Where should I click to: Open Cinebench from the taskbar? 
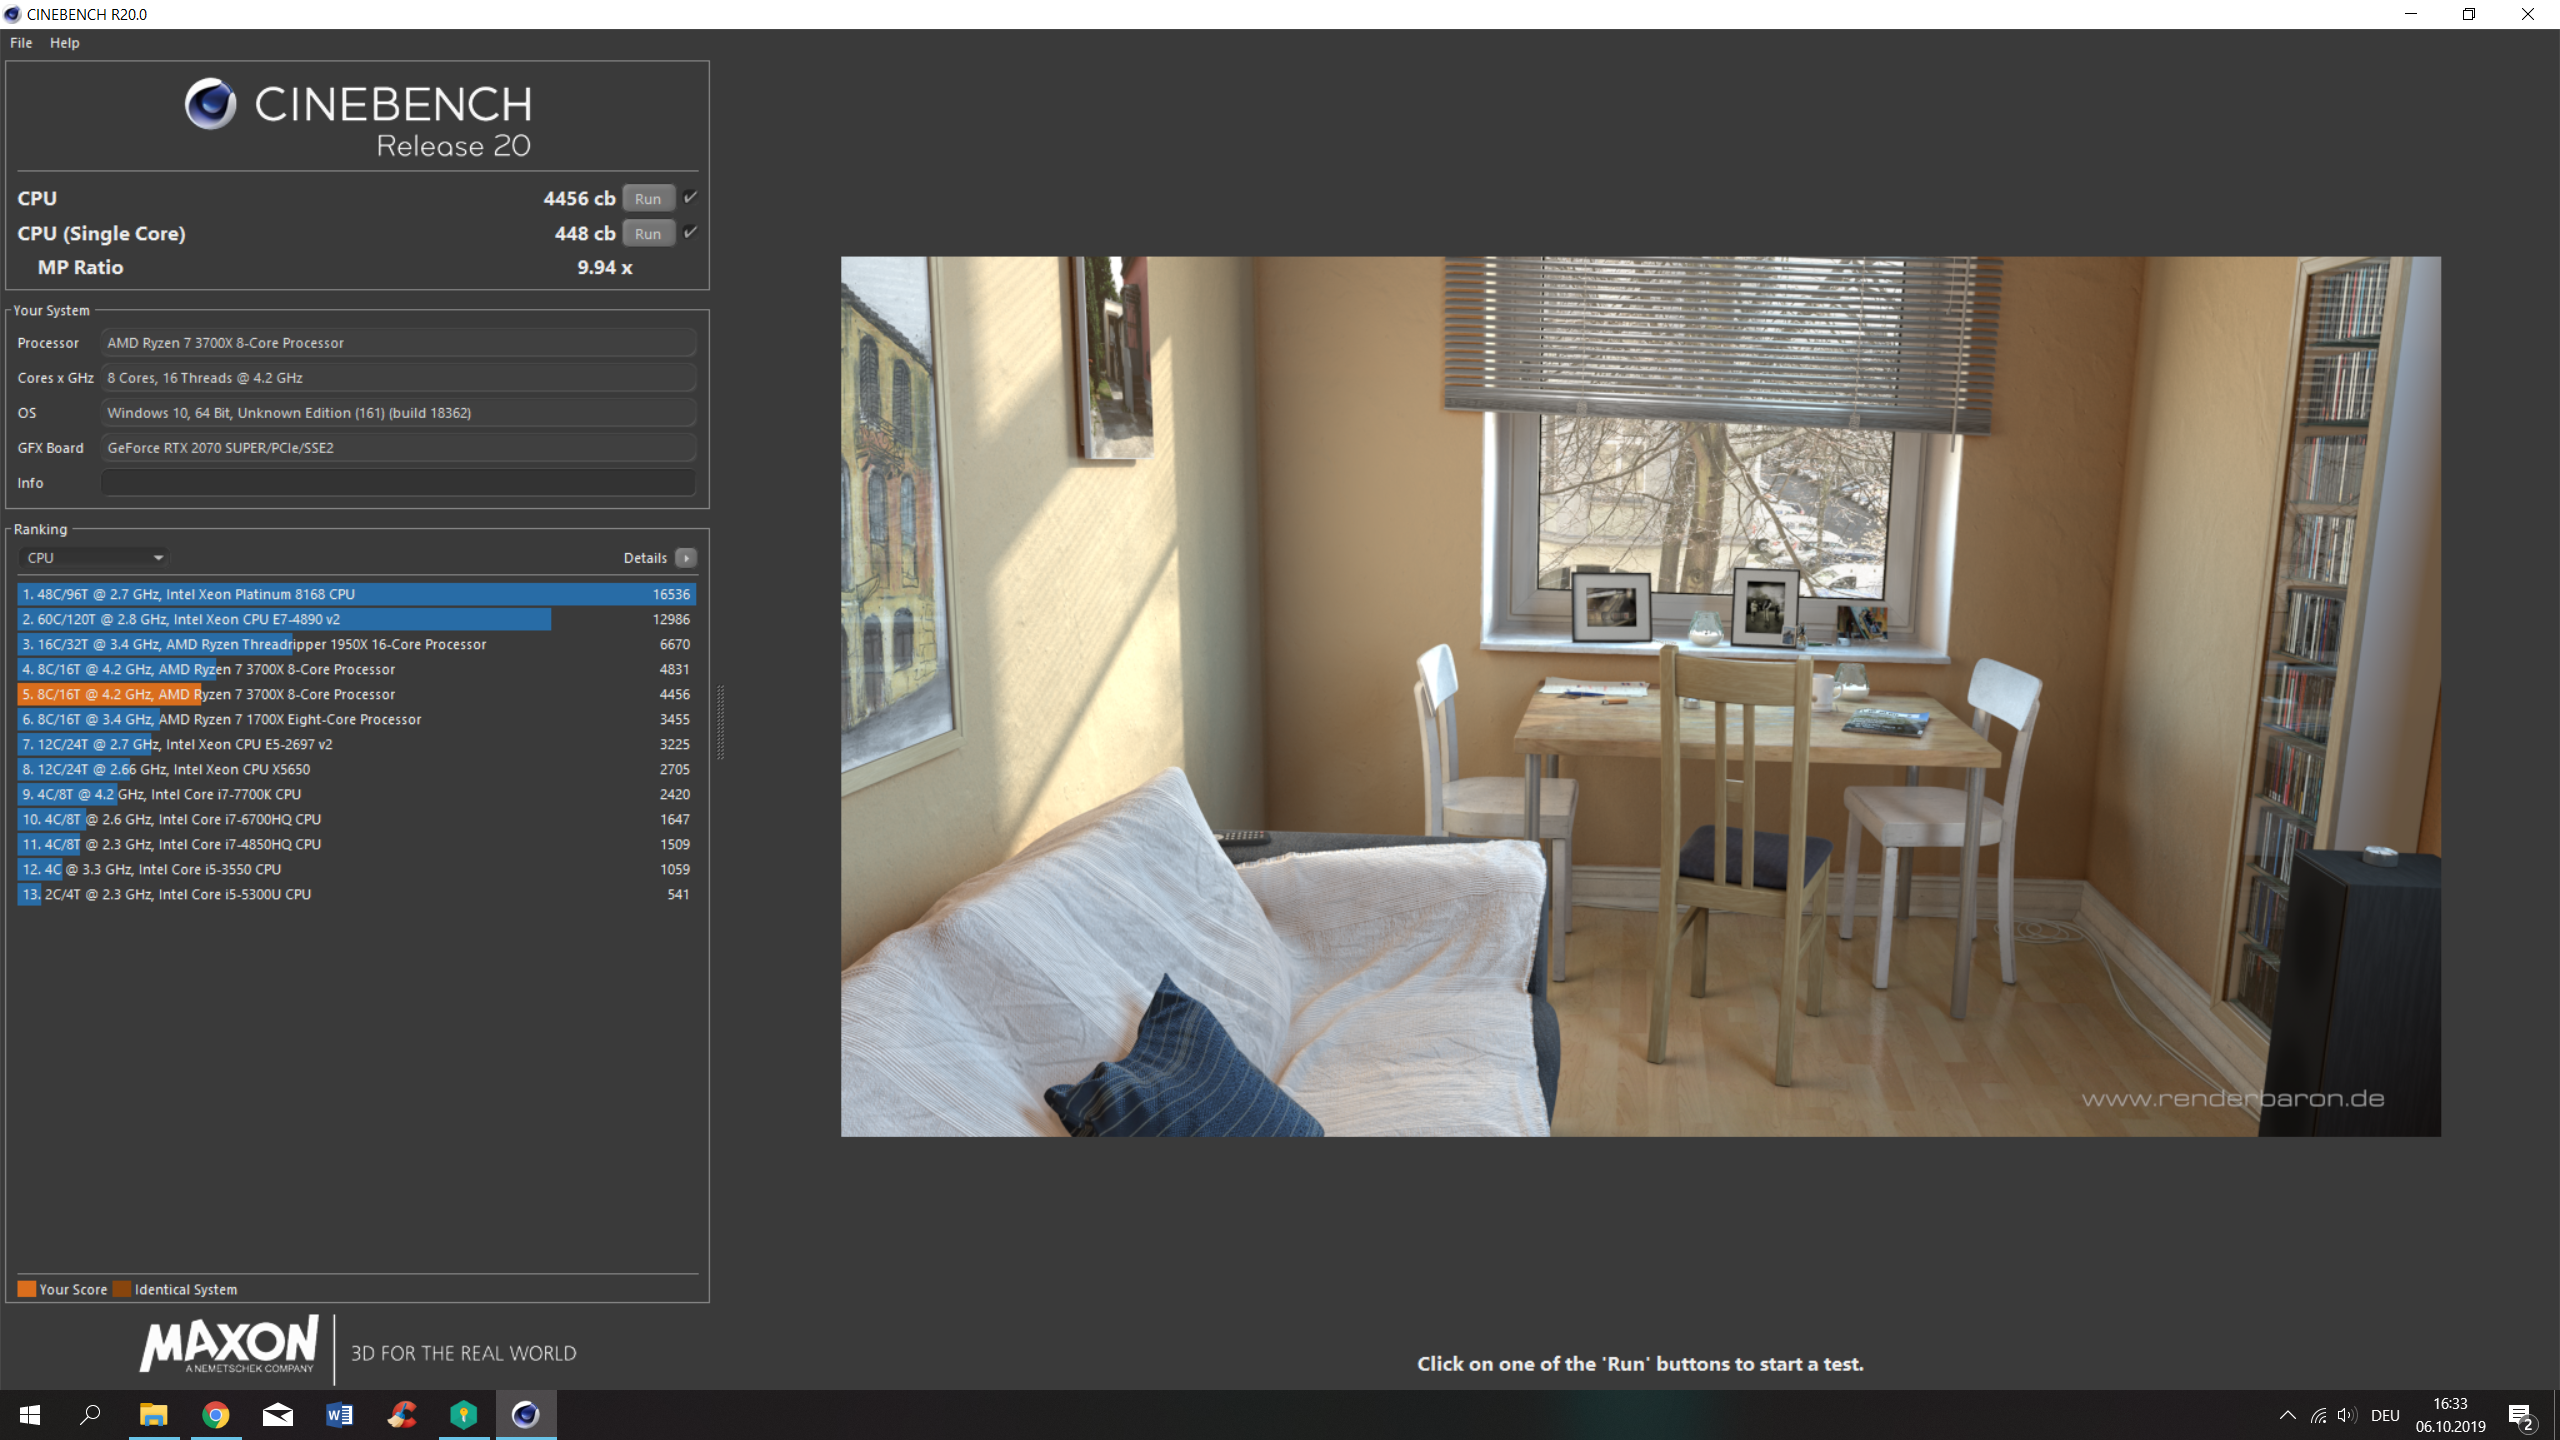click(526, 1414)
